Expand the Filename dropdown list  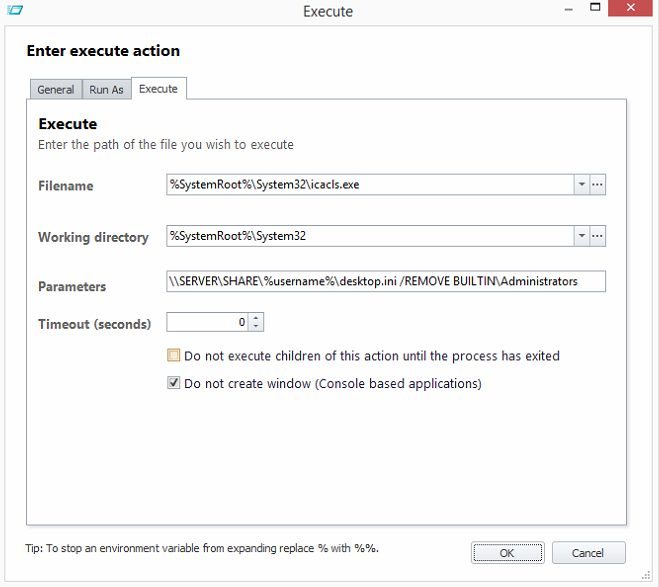(582, 185)
